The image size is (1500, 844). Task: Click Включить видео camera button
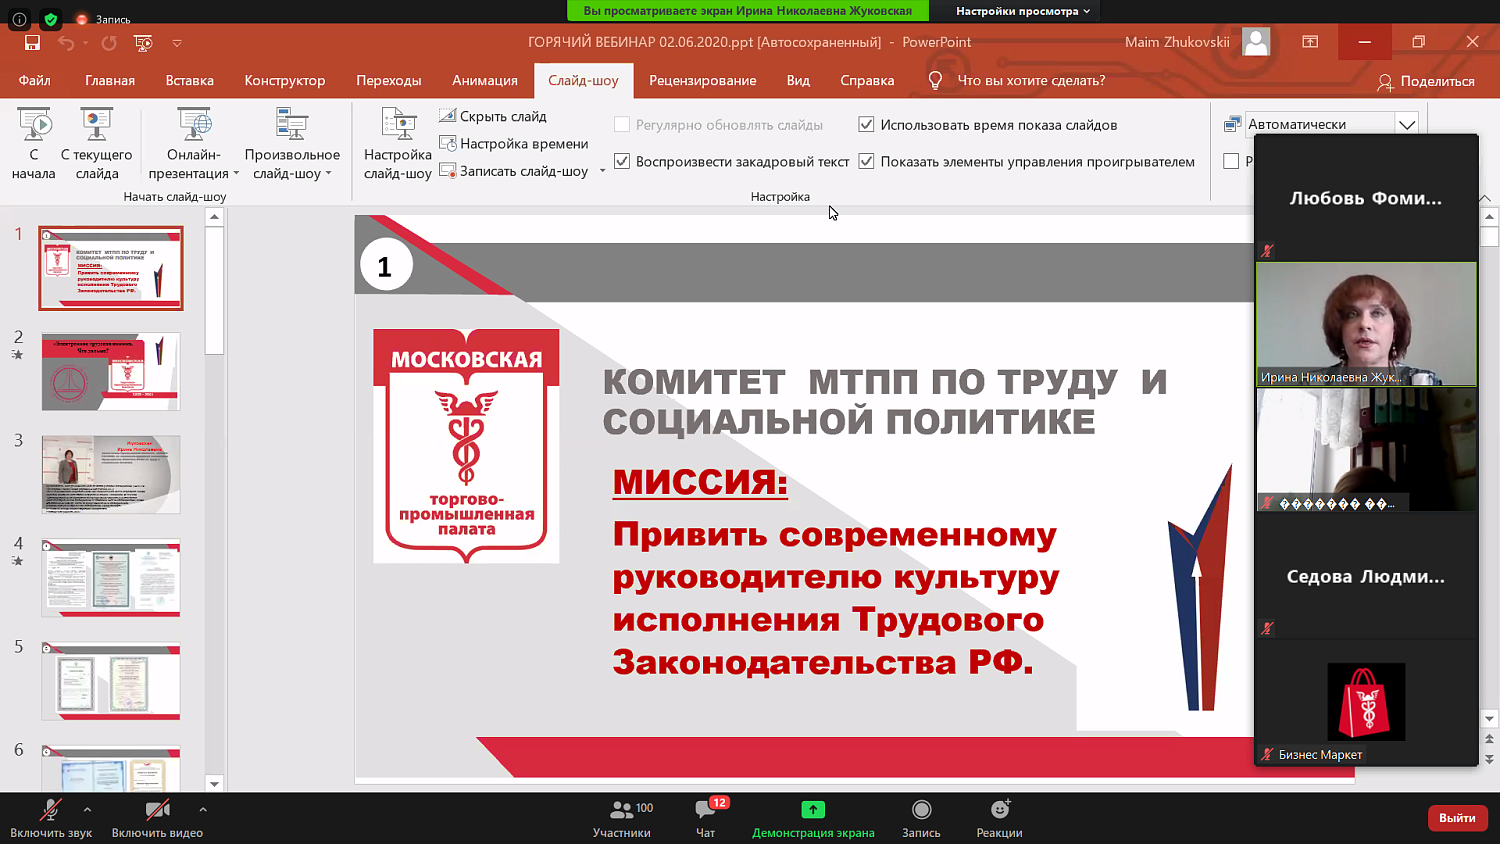157,818
